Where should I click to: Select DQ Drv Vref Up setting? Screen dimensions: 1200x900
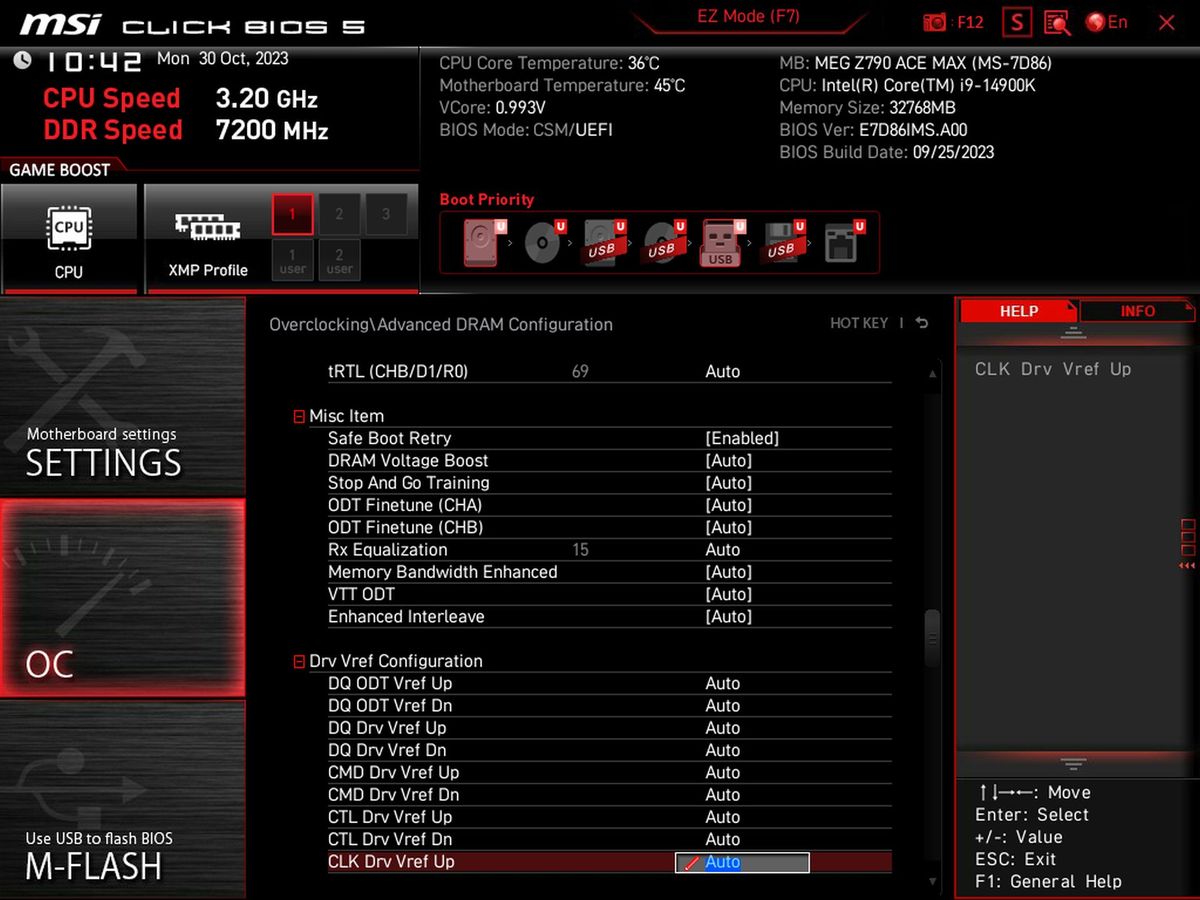[609, 728]
